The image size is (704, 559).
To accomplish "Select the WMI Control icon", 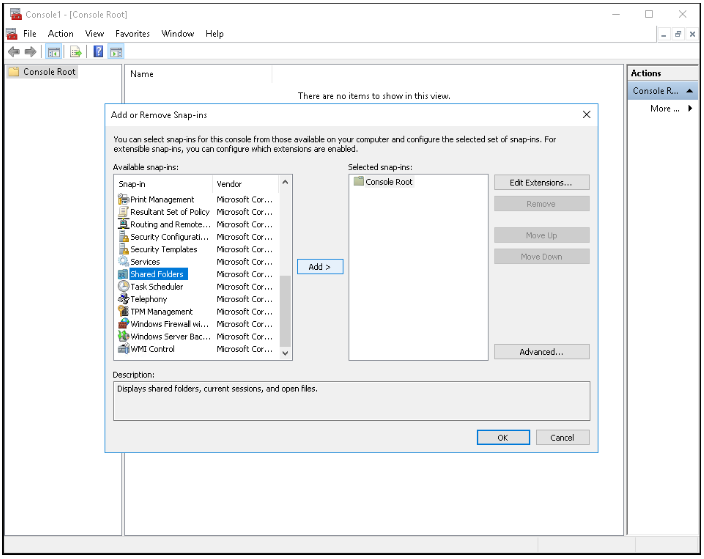I will (x=123, y=349).
